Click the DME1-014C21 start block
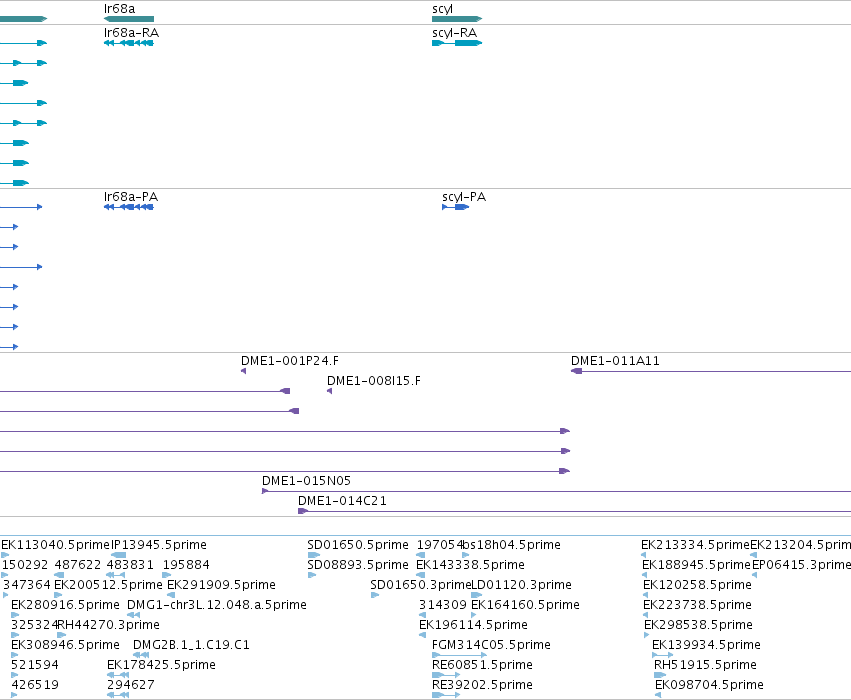Viewport: 851px width, 700px height. click(x=303, y=511)
